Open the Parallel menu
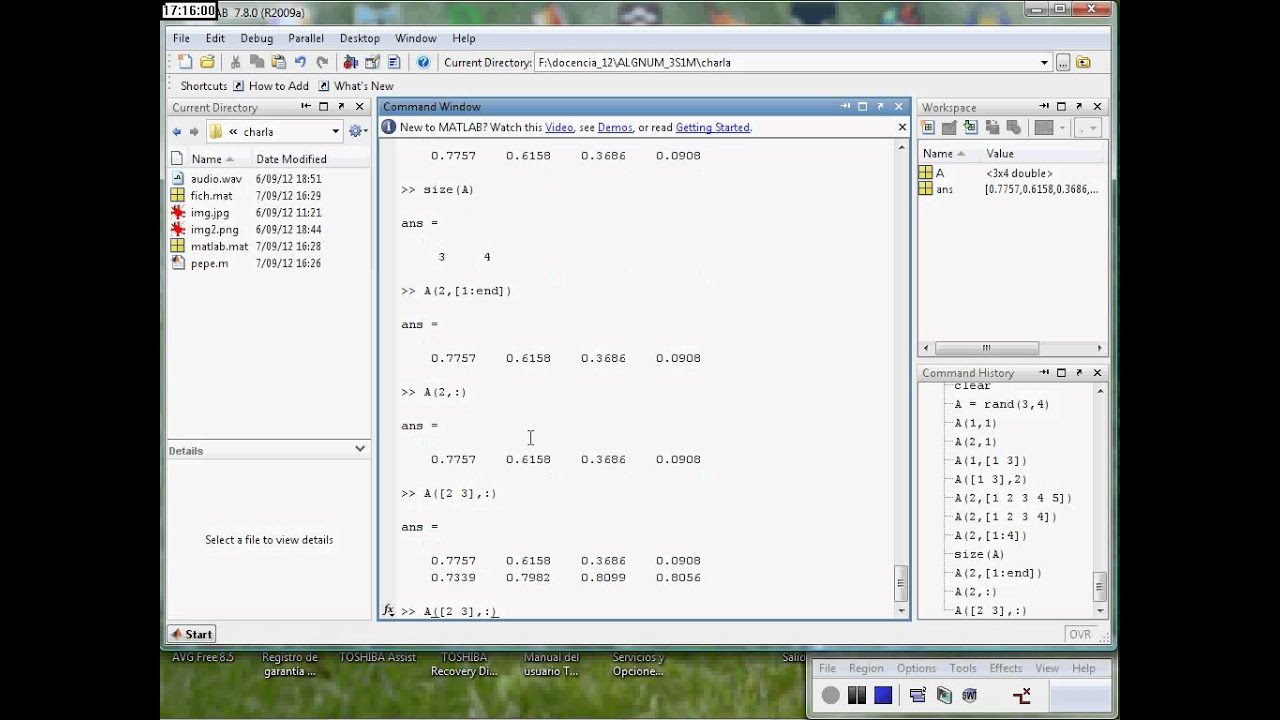Screen dimensions: 1280x720 (306, 38)
